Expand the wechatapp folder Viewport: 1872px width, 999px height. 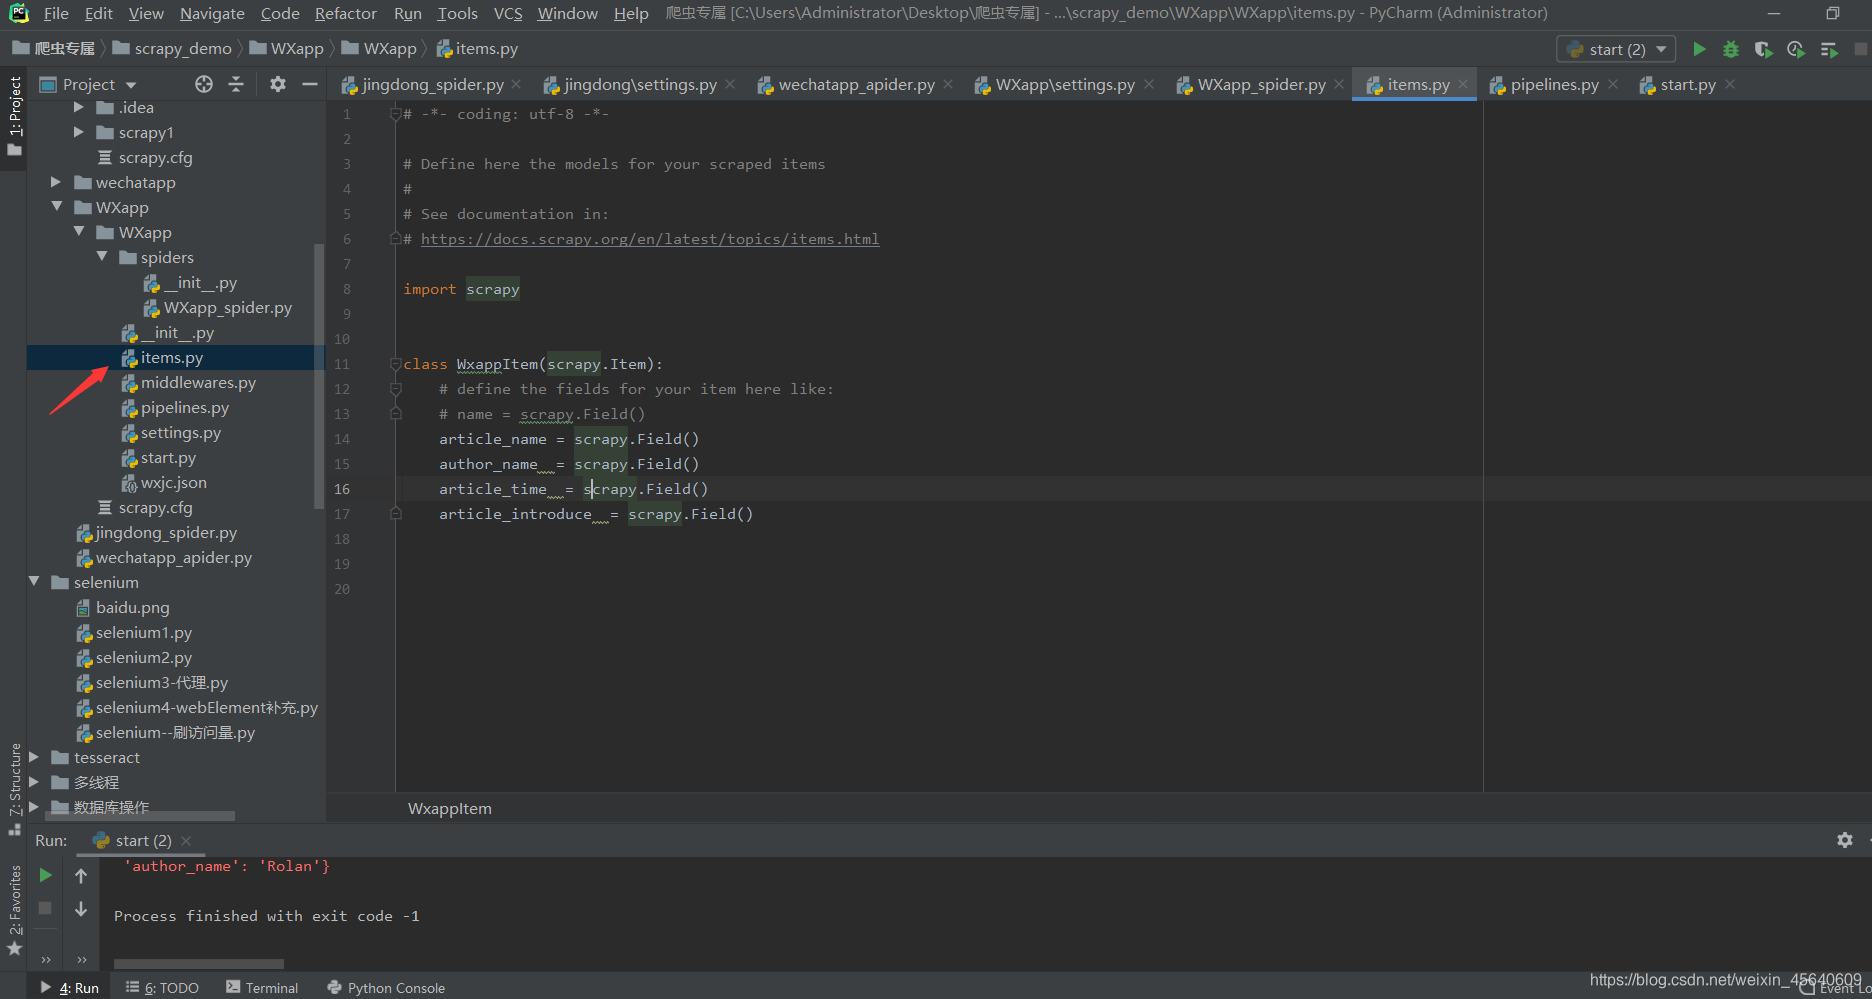tap(56, 182)
